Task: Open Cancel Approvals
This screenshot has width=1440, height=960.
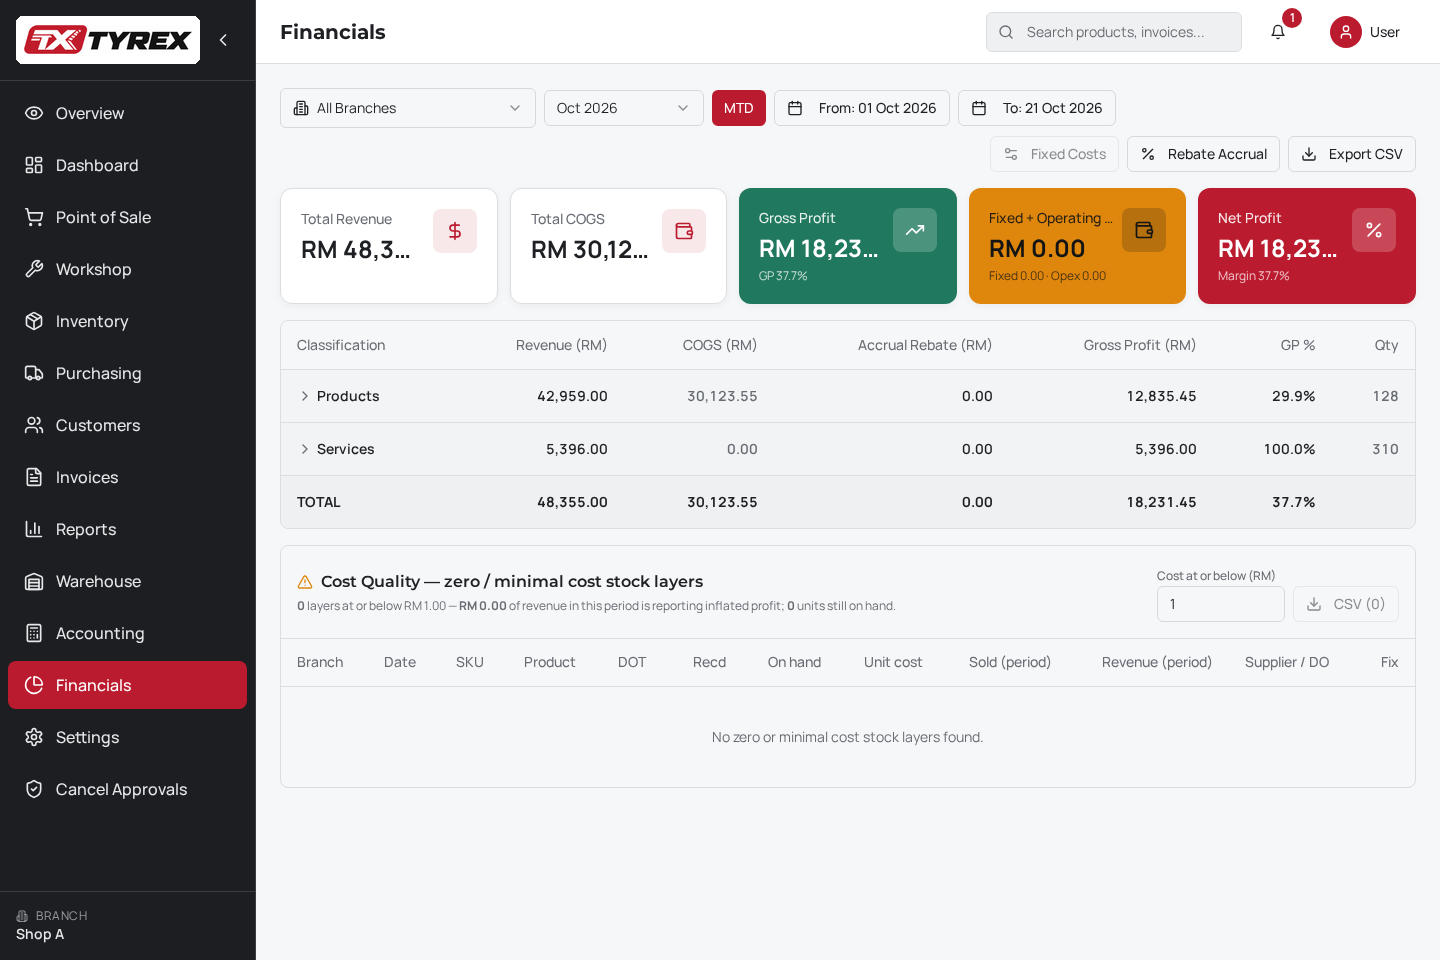Action: coord(127,789)
